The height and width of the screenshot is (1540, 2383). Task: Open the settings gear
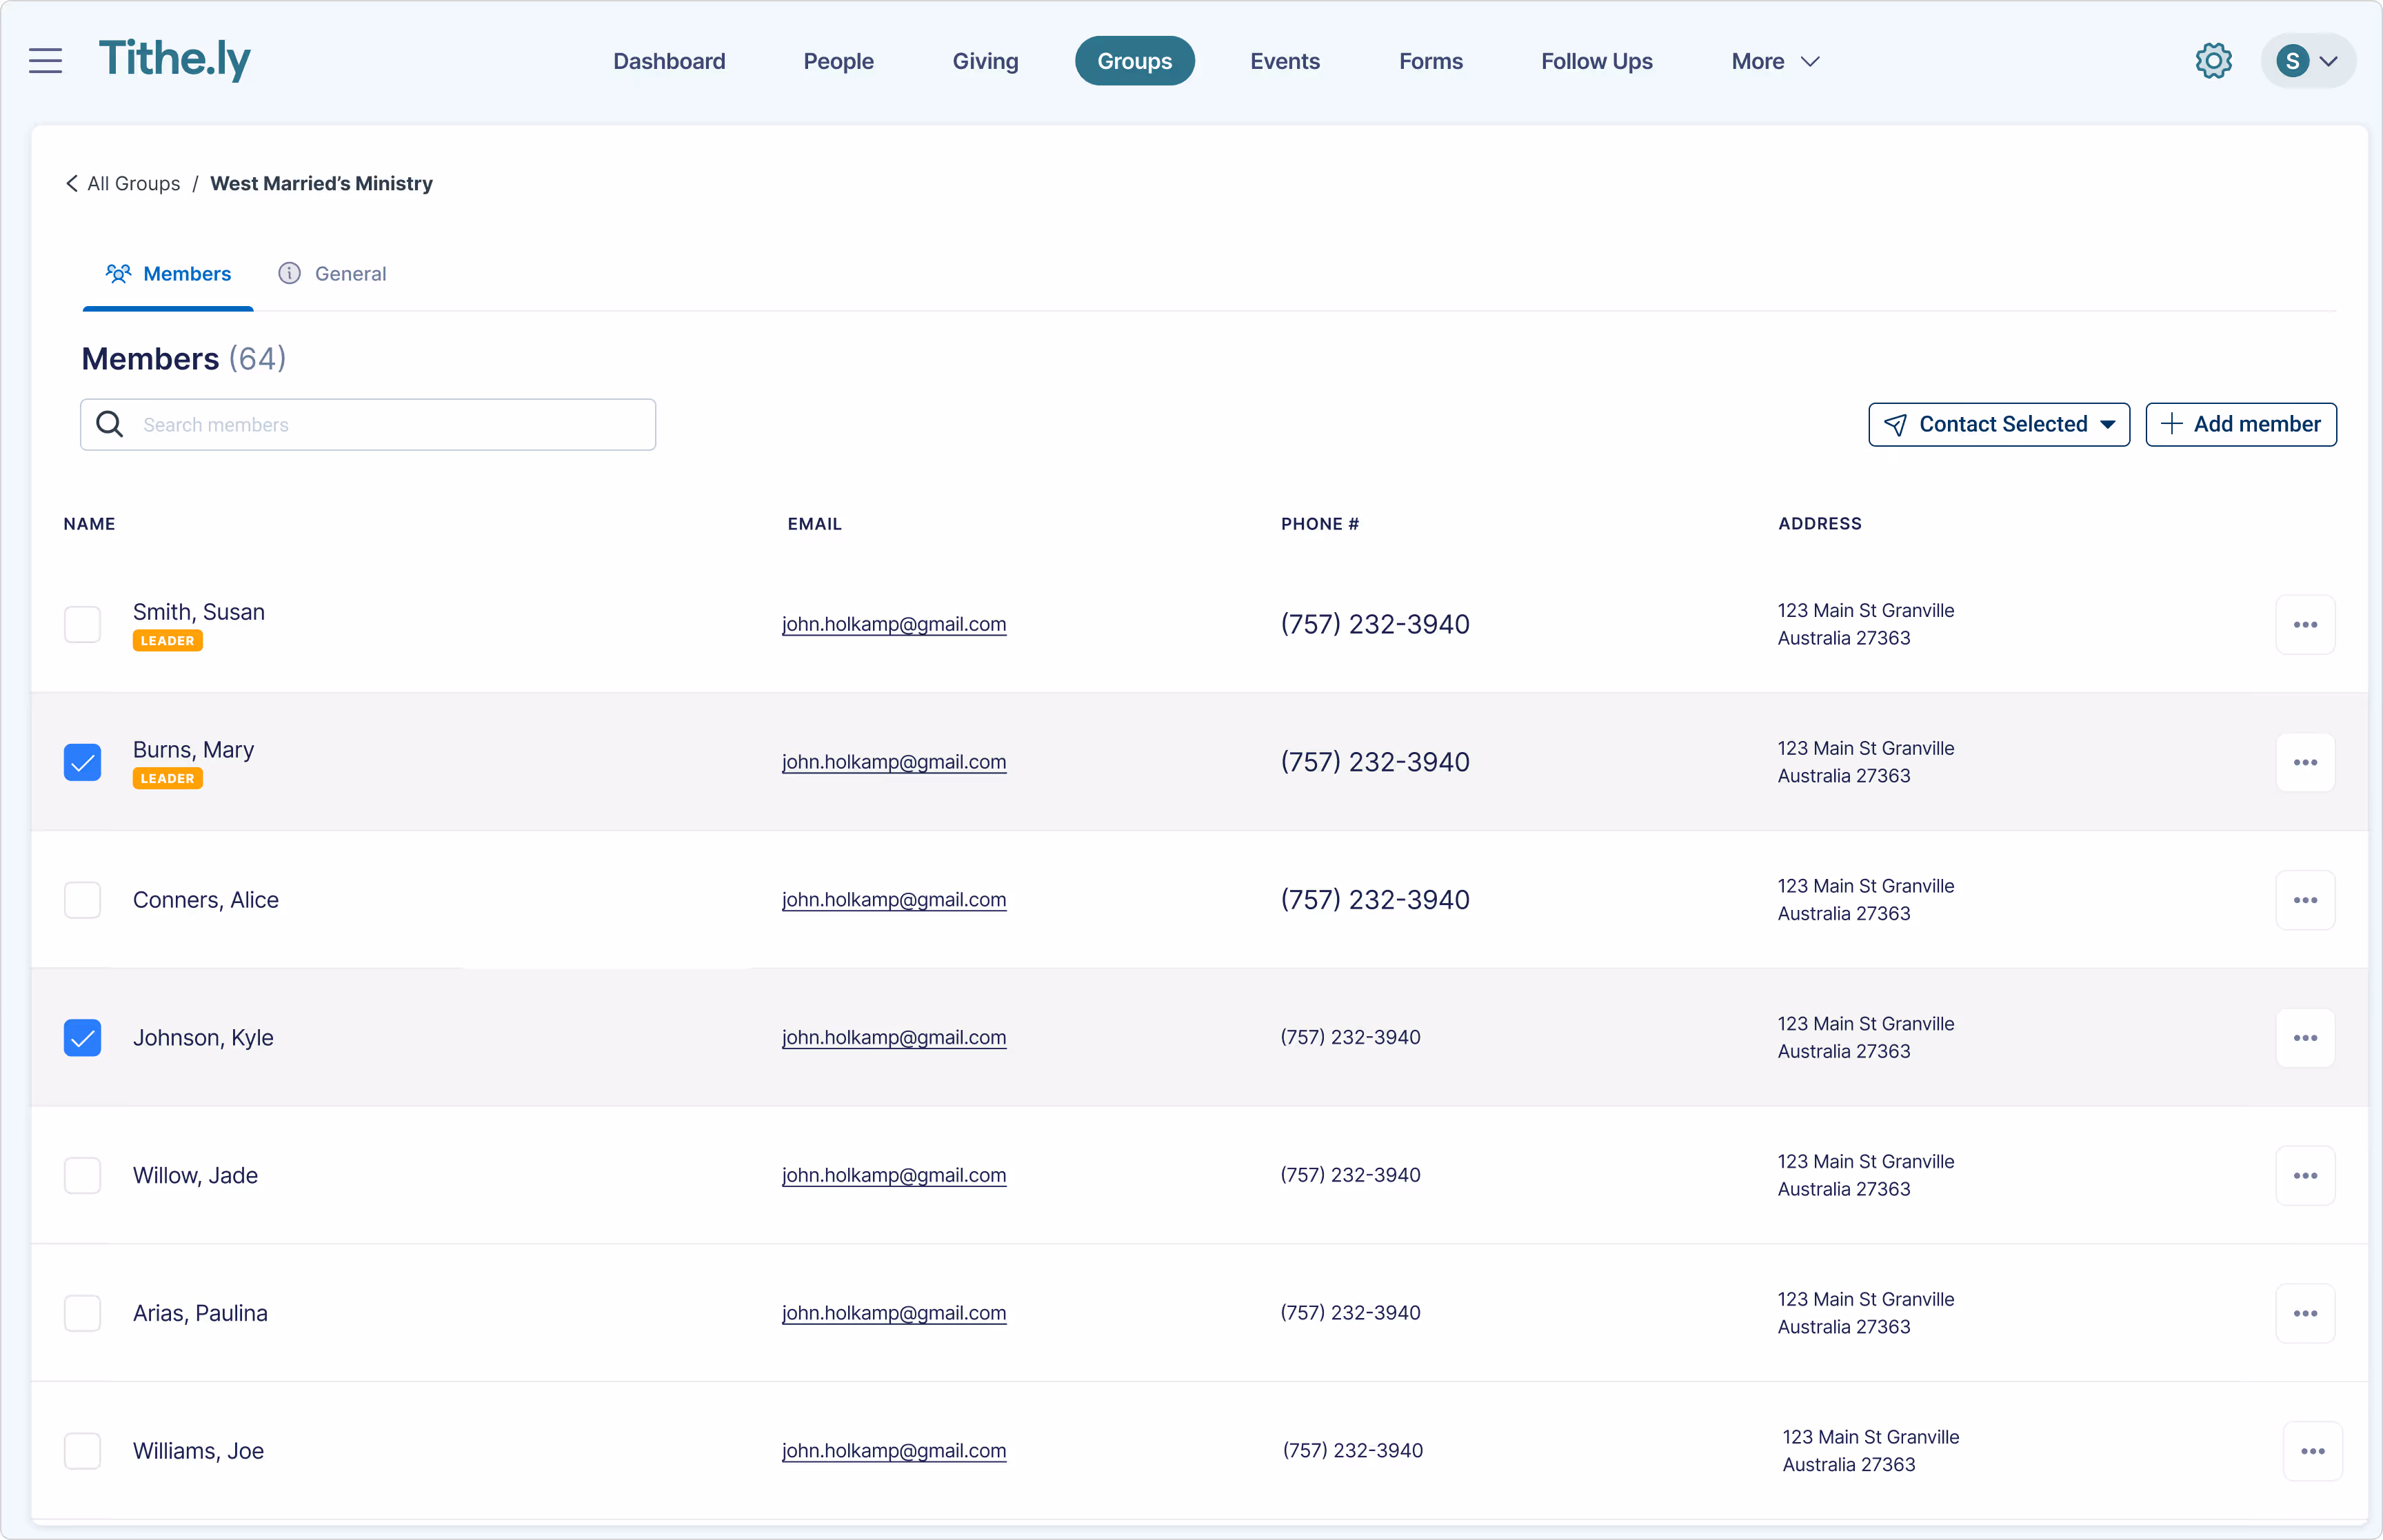[x=2213, y=60]
